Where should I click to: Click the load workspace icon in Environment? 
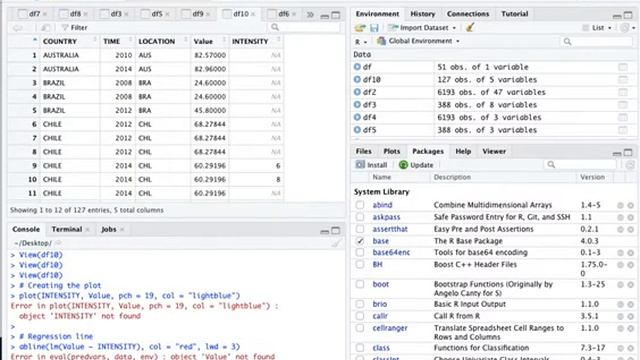click(360, 28)
